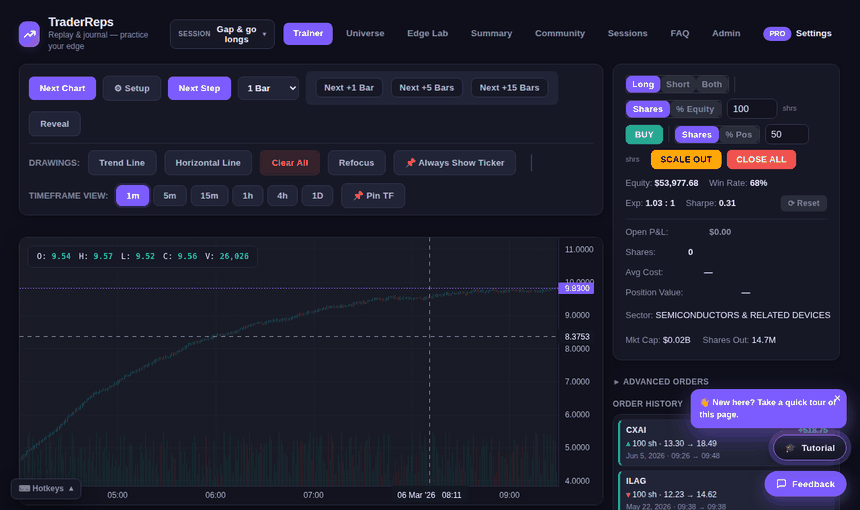Click the TraderReps logo icon
The width and height of the screenshot is (860, 510).
click(x=29, y=34)
